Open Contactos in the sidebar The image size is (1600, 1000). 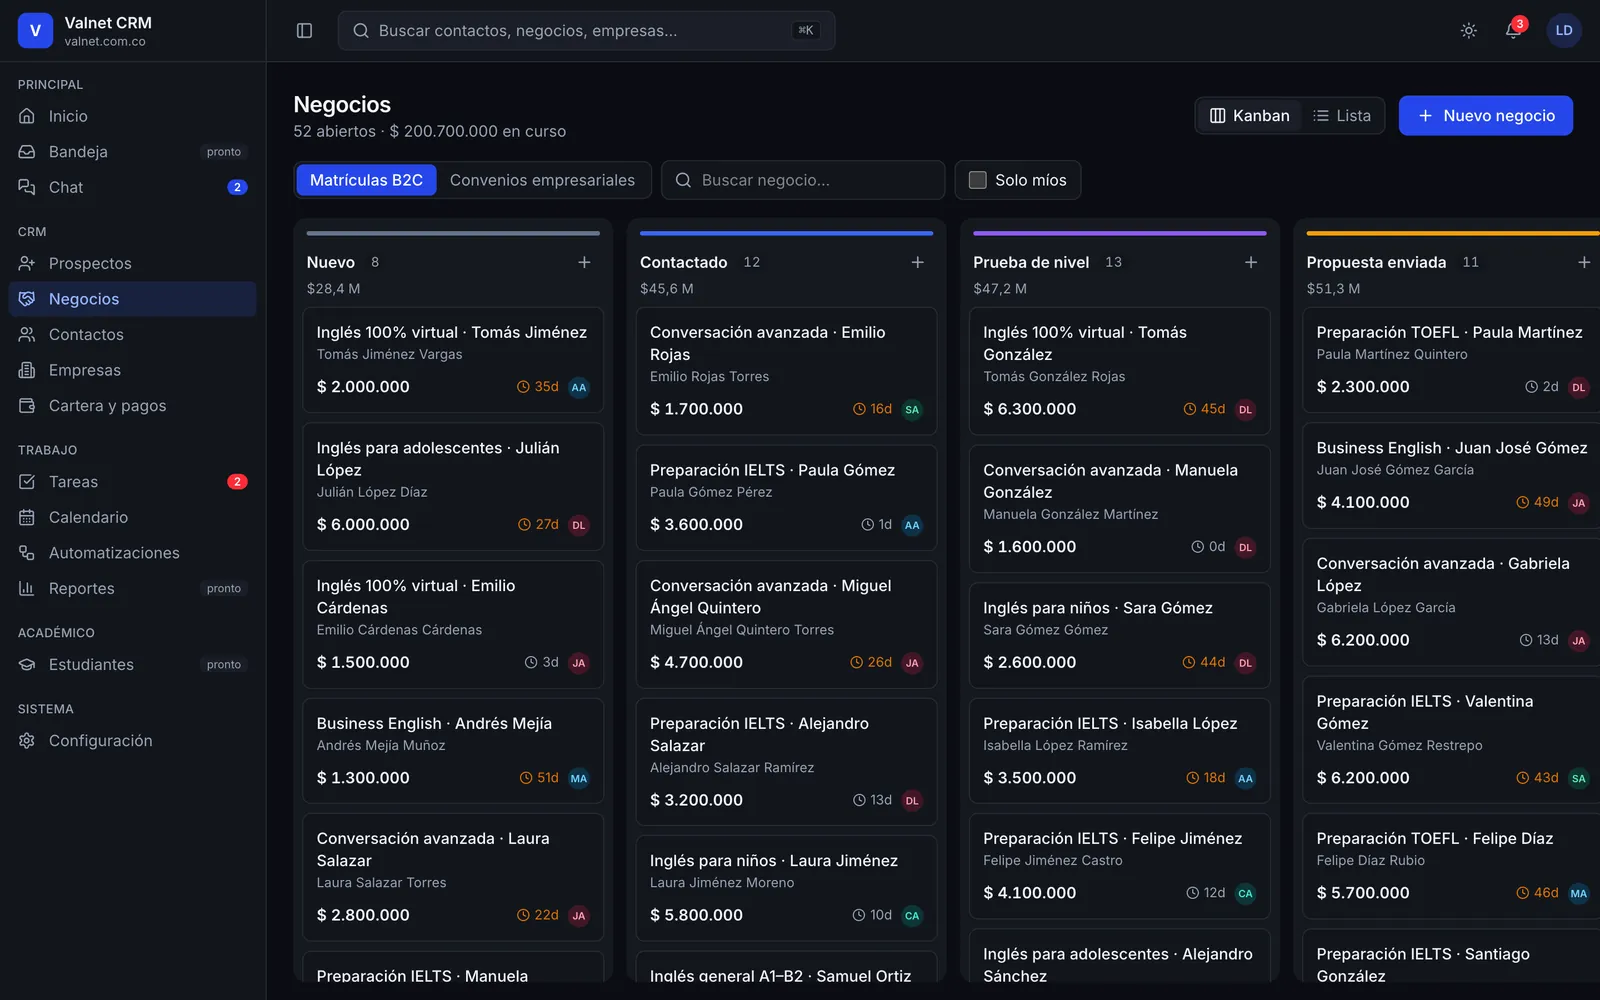[132, 335]
